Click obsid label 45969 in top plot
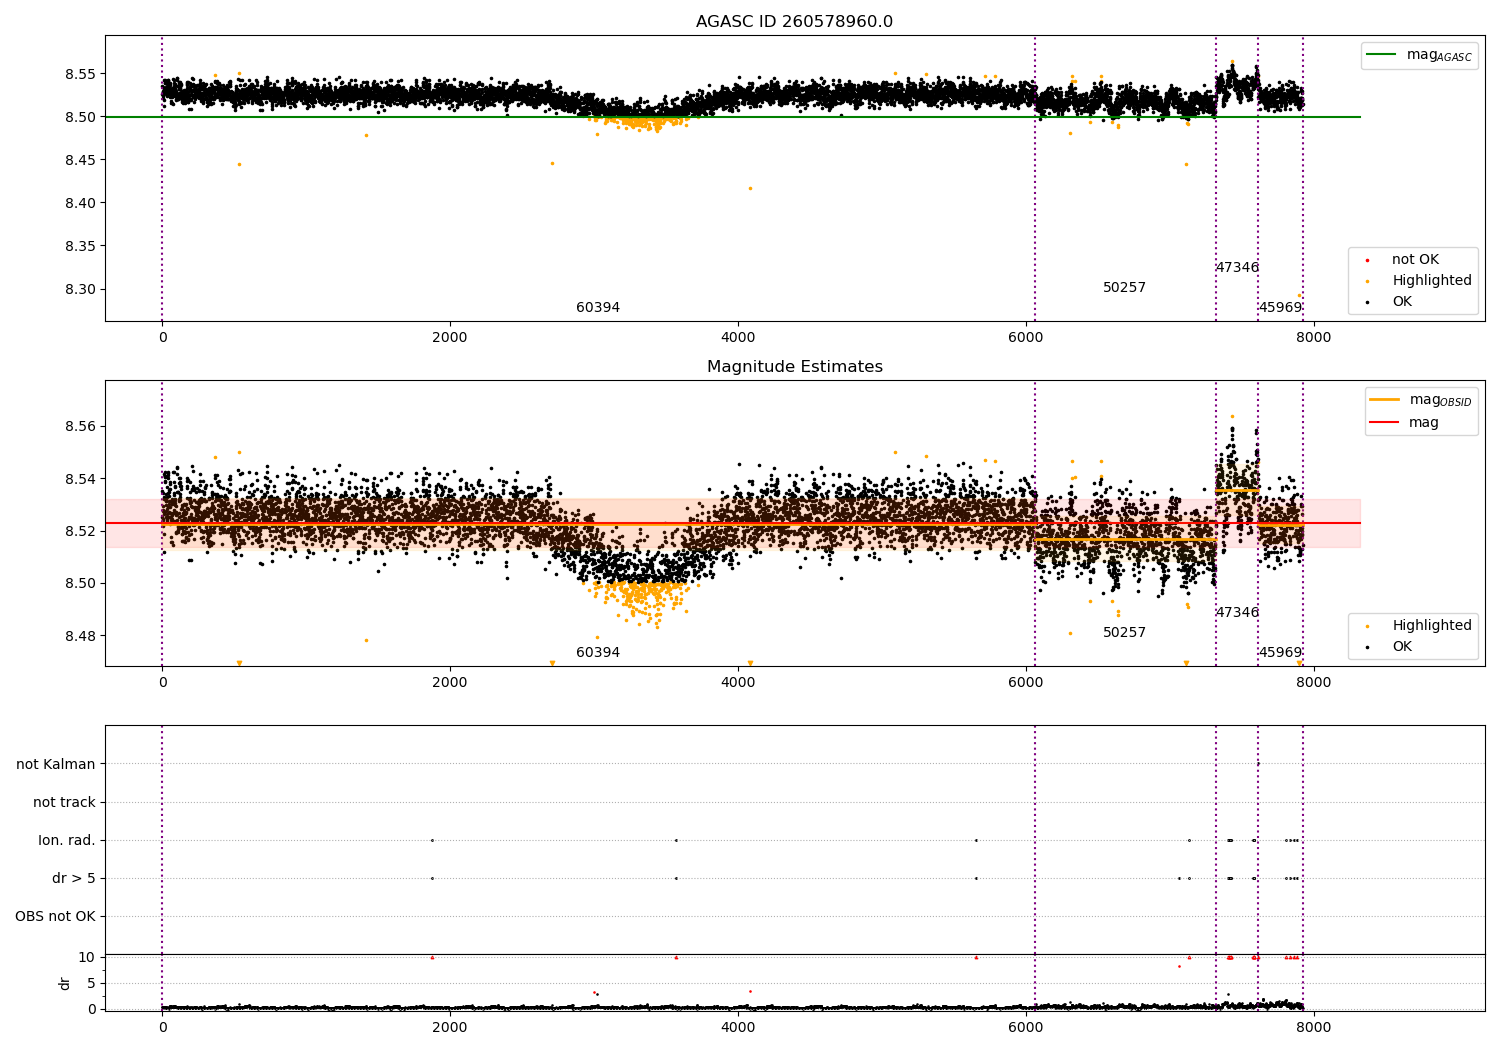This screenshot has height=1050, width=1500. click(1280, 308)
